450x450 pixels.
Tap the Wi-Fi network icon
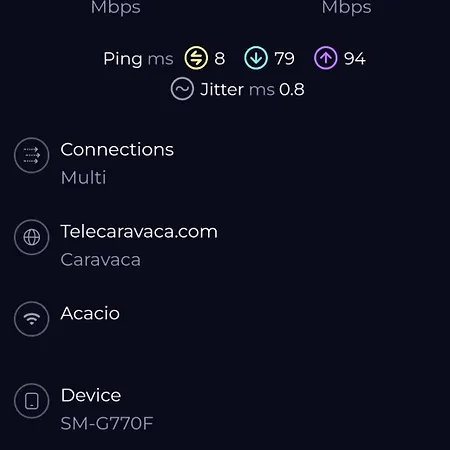32,319
